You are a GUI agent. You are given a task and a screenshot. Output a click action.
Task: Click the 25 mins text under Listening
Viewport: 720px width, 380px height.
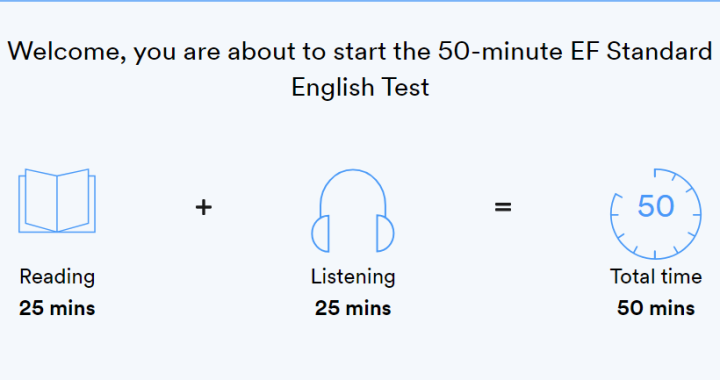pos(353,308)
